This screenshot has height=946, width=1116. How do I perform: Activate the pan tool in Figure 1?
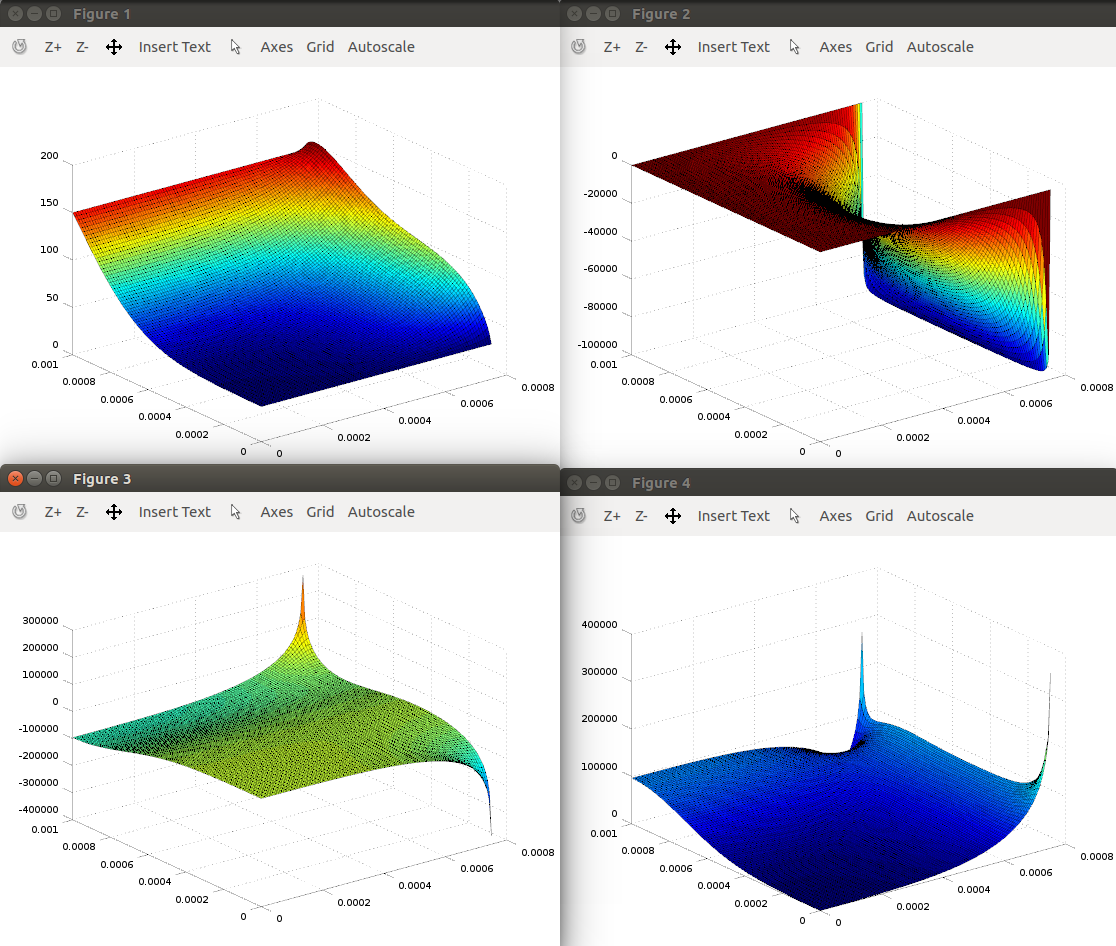point(114,47)
